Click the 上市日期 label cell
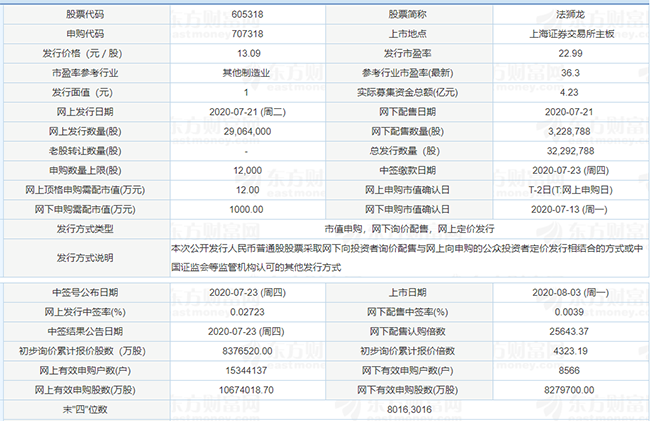The height and width of the screenshot is (421, 650). click(x=407, y=293)
